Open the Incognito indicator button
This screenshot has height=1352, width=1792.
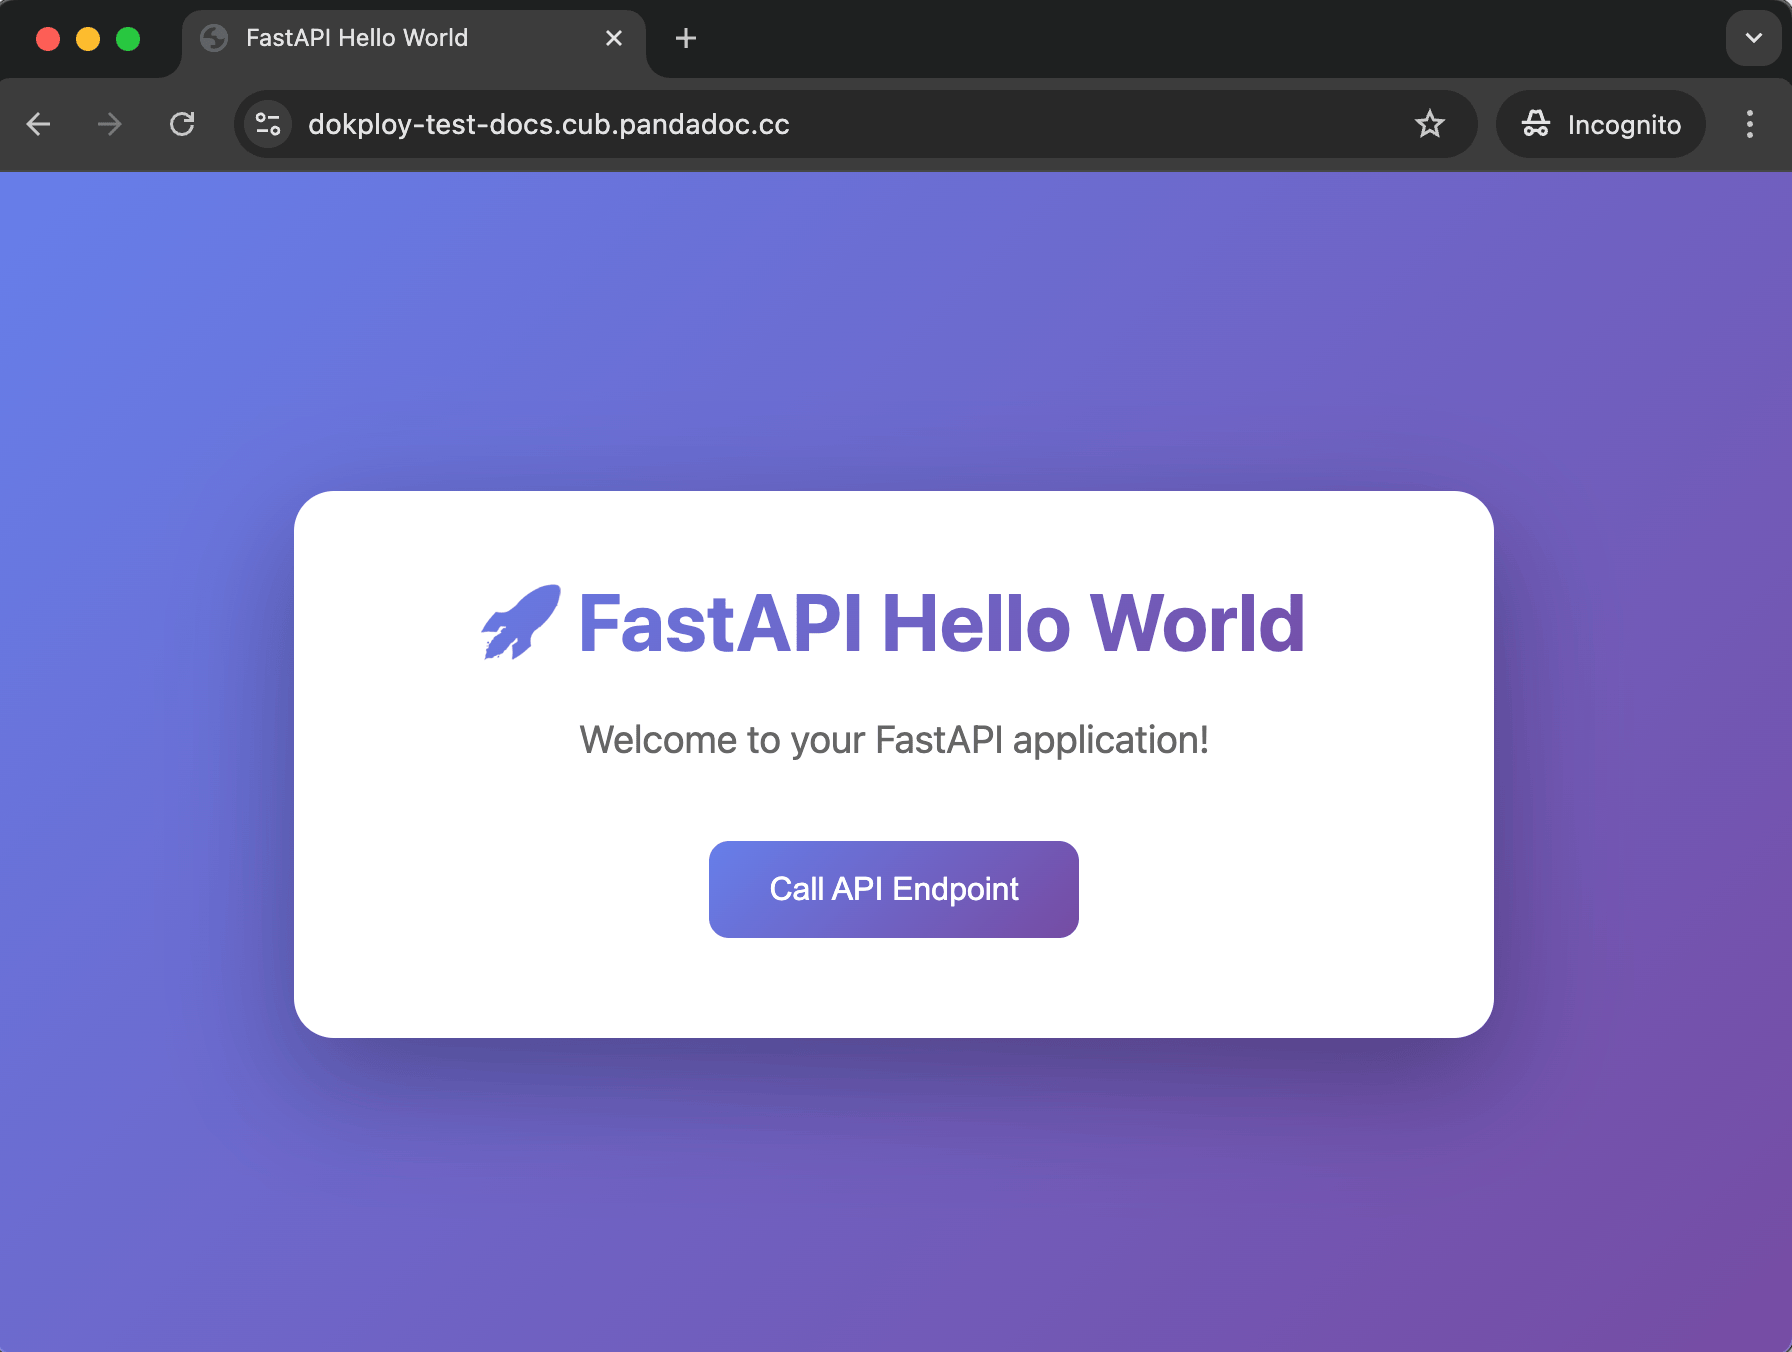(1601, 124)
